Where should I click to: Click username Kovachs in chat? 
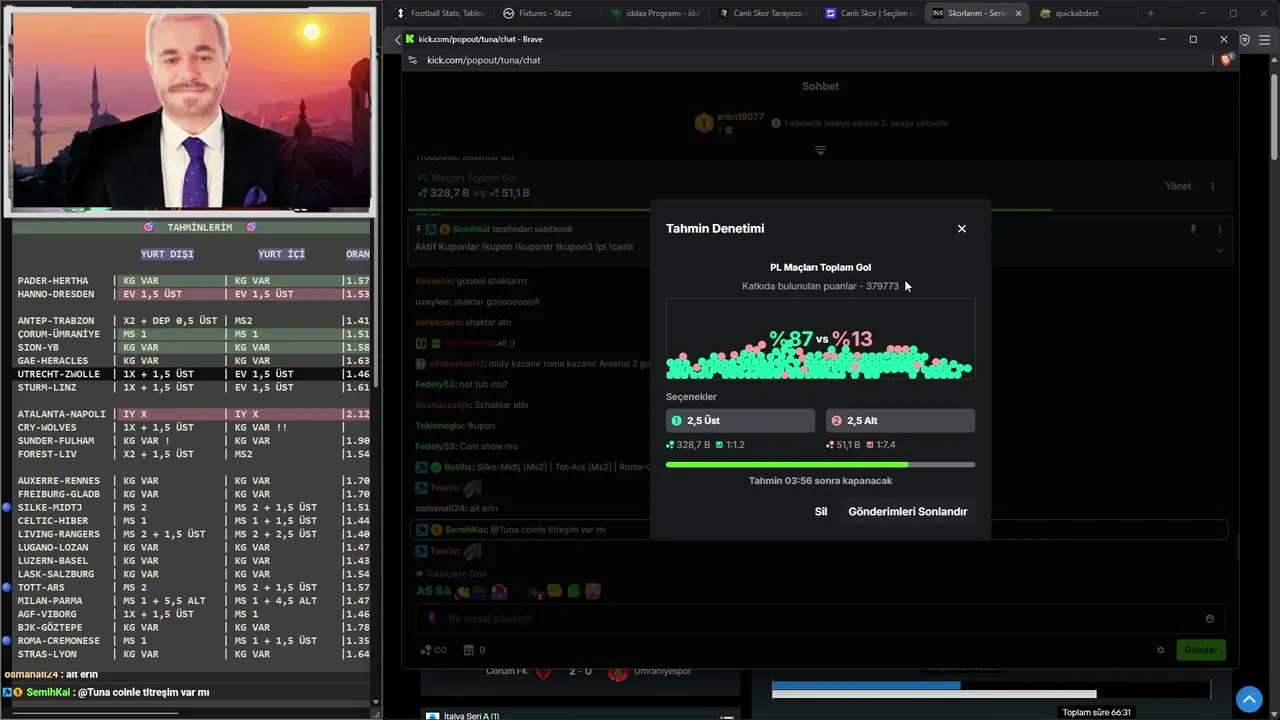[435, 281]
